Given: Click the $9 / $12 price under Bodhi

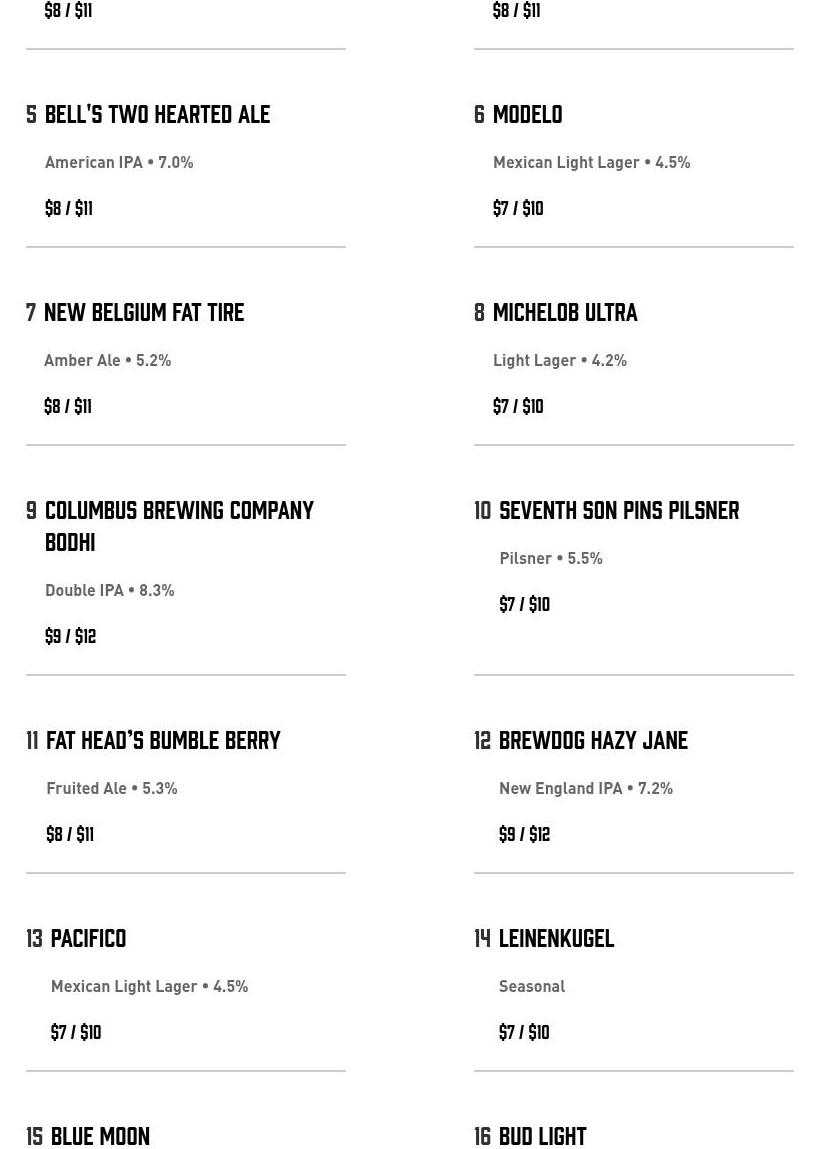Looking at the screenshot, I should (70, 635).
